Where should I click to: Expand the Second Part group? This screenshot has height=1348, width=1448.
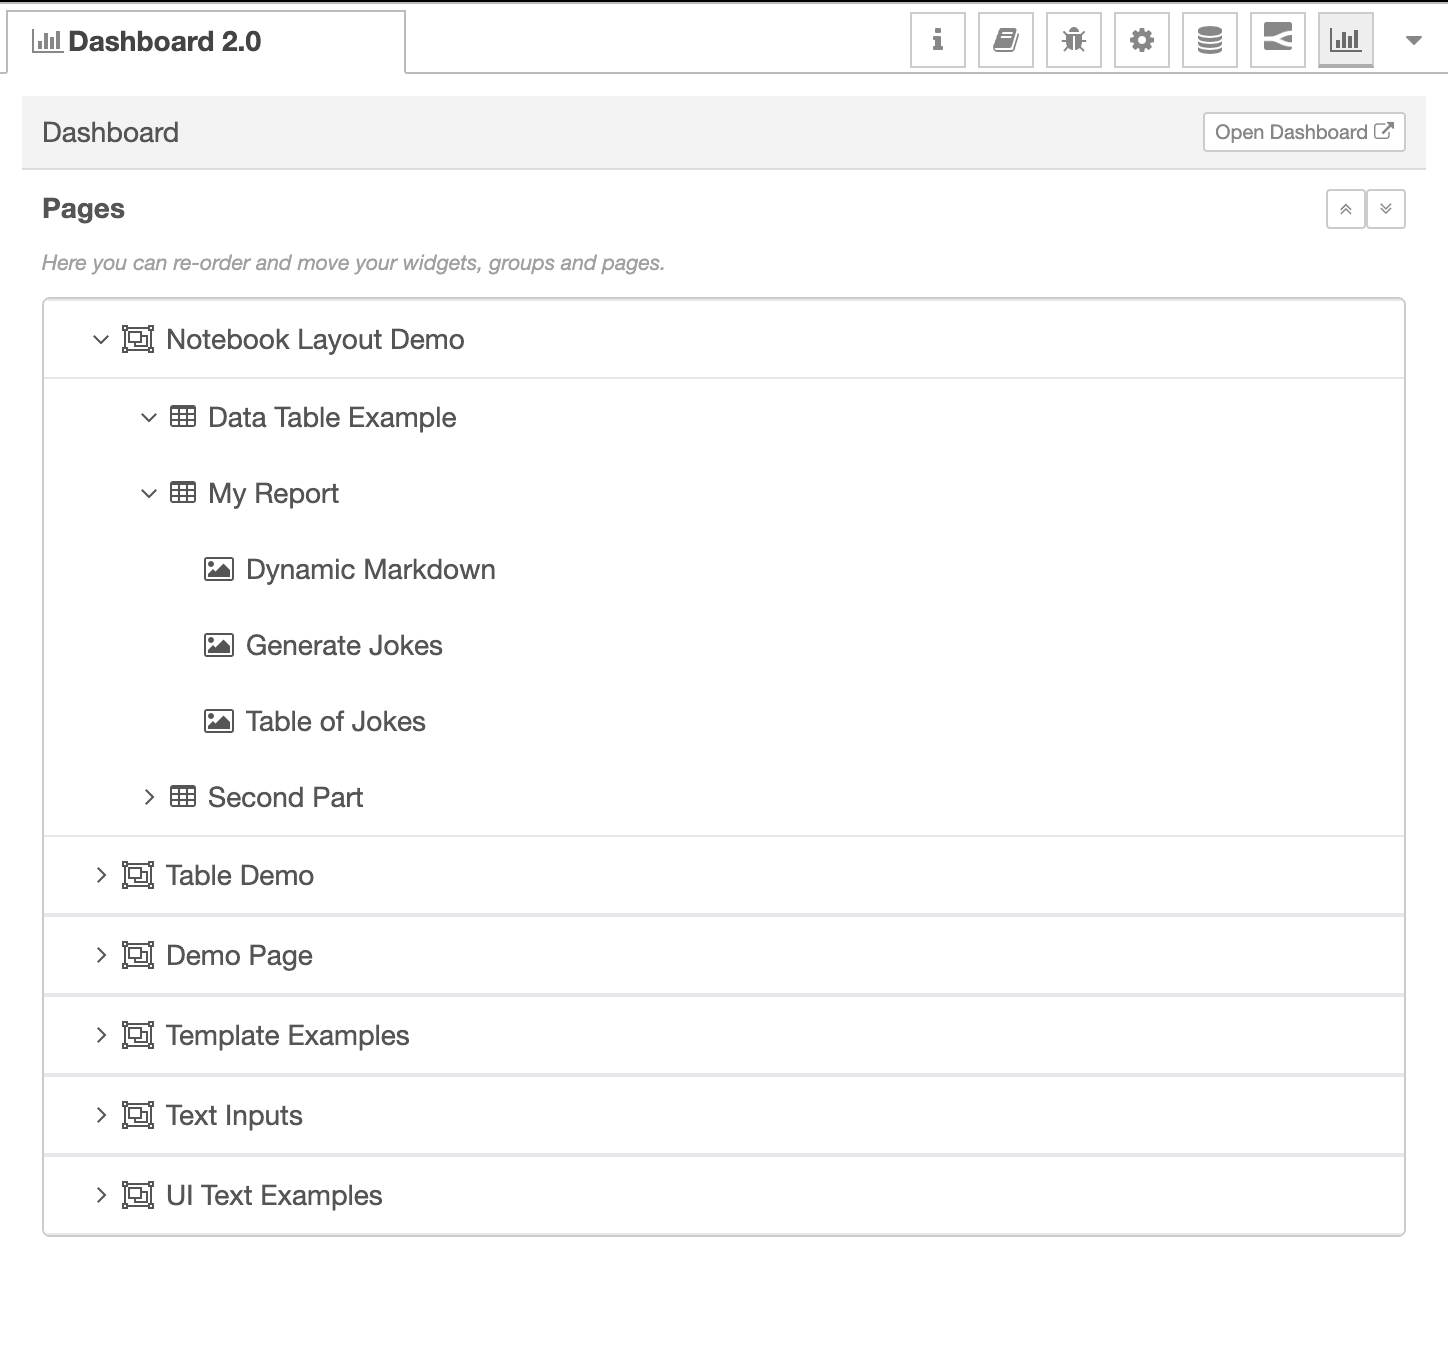(150, 797)
